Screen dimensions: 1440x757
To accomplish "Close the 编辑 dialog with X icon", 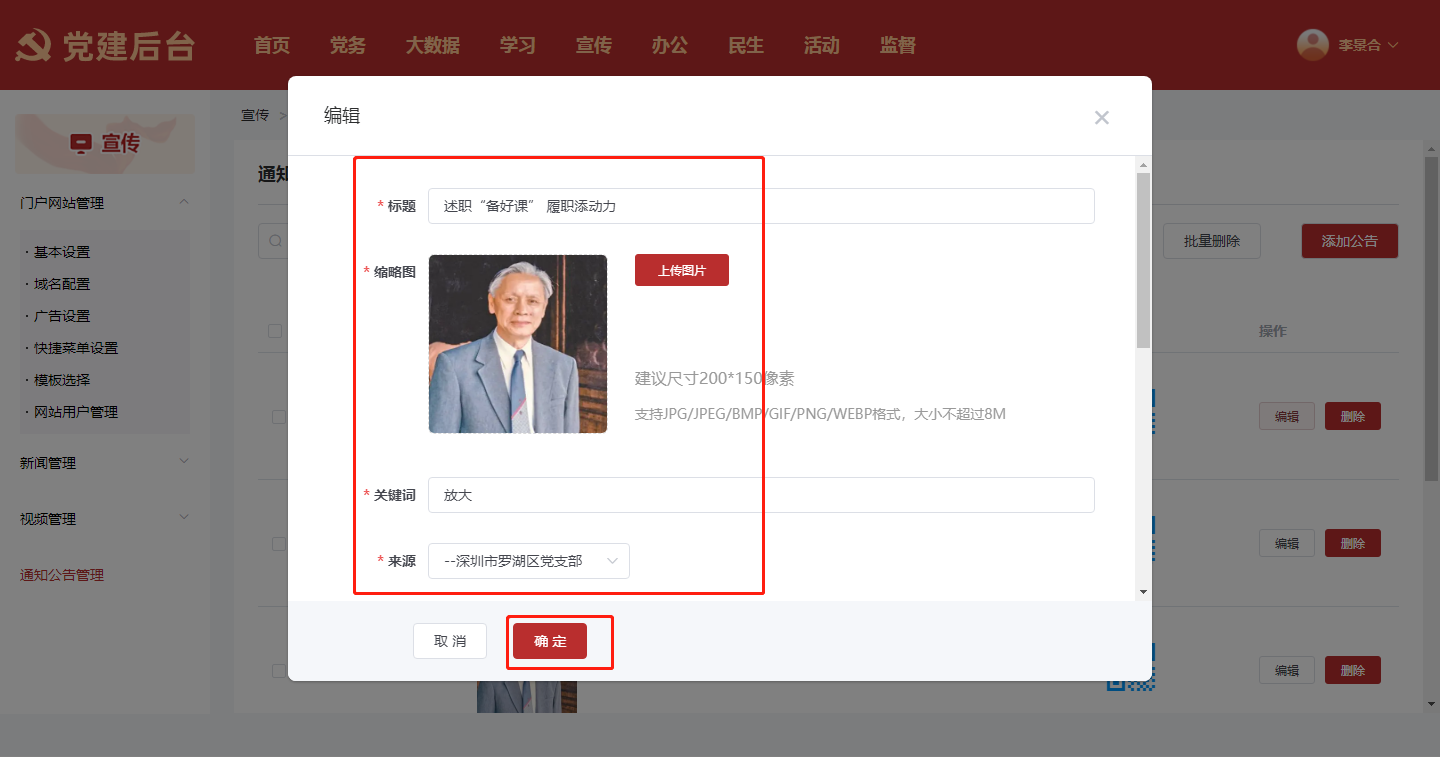I will pos(1101,118).
